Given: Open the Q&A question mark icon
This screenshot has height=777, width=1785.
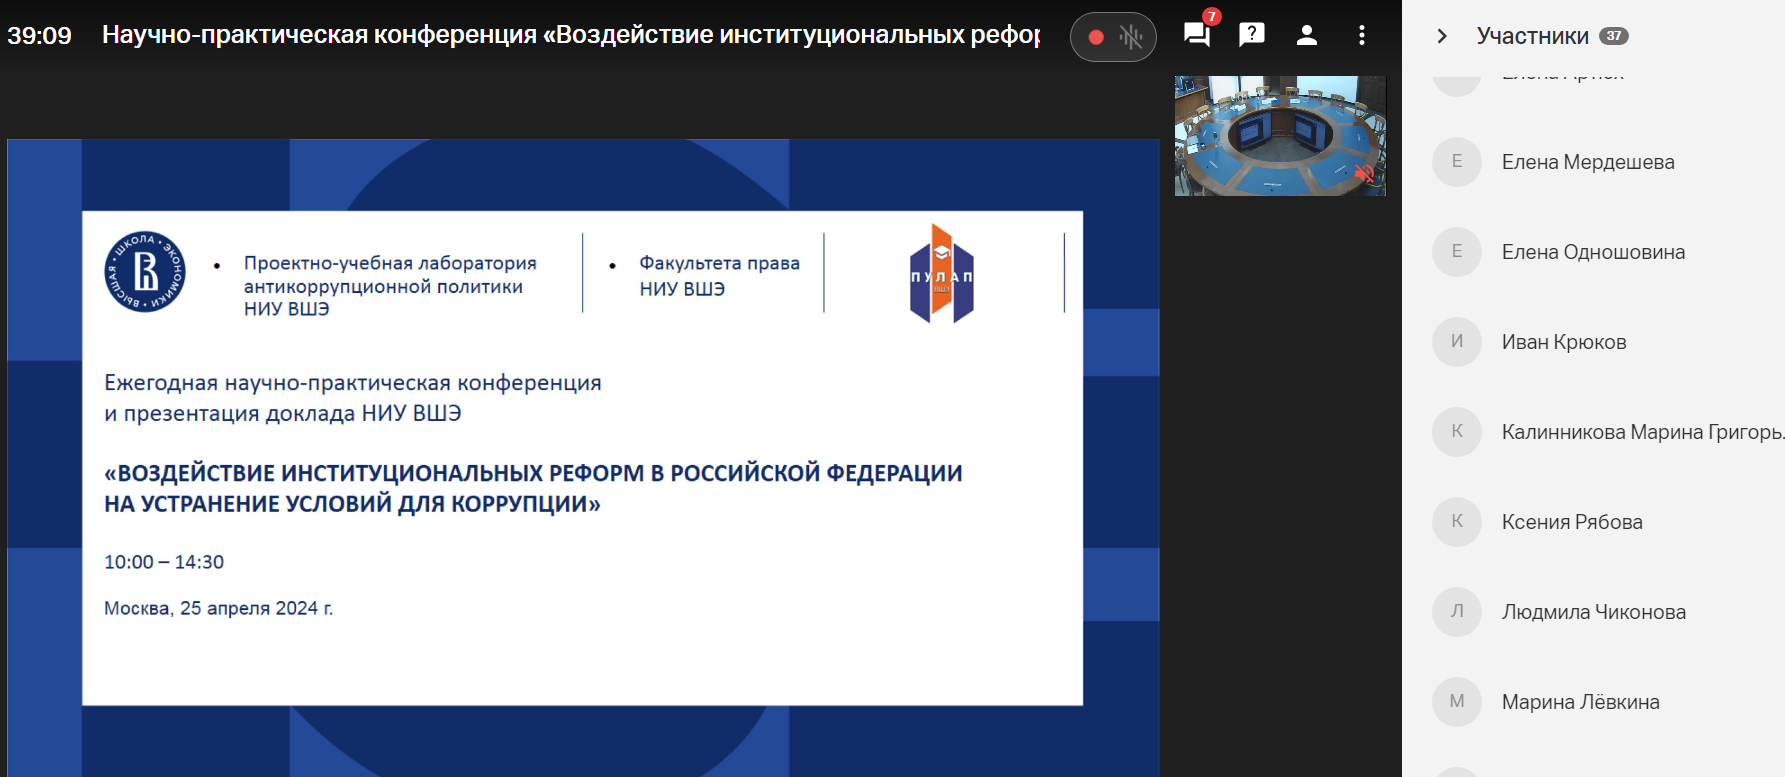Looking at the screenshot, I should tap(1252, 35).
